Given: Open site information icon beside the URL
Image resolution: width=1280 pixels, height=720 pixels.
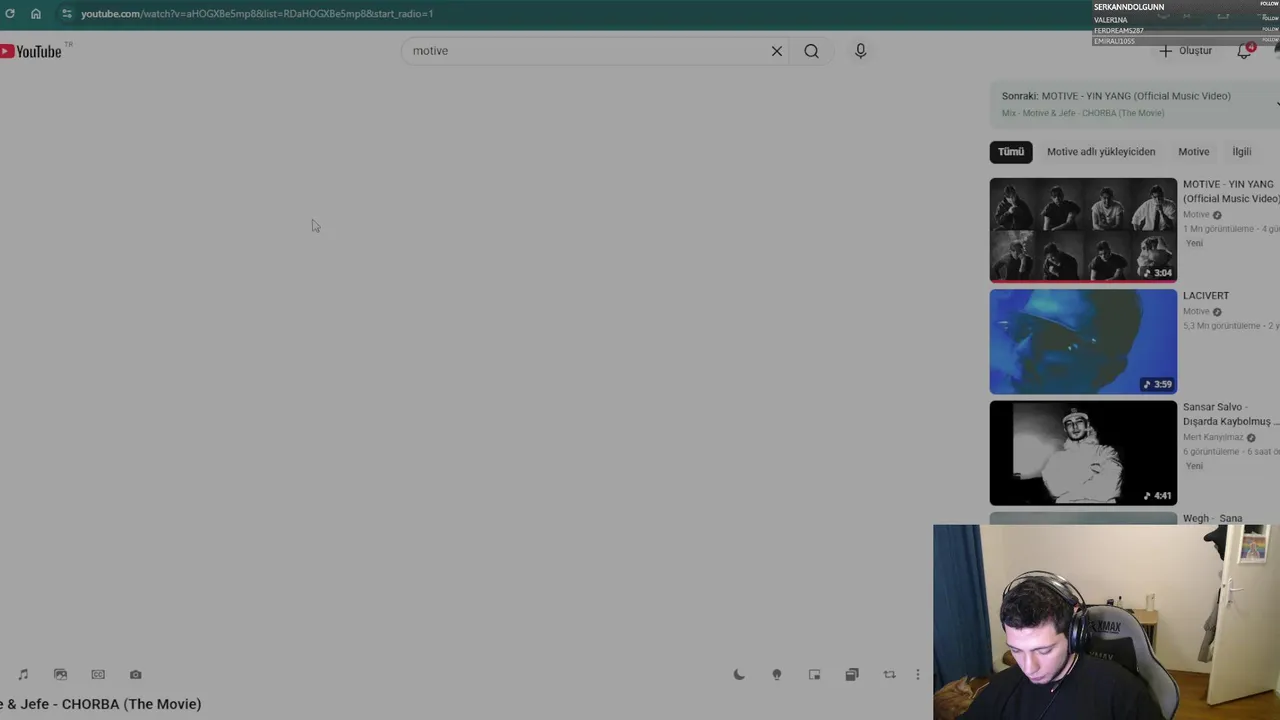Looking at the screenshot, I should (x=67, y=14).
